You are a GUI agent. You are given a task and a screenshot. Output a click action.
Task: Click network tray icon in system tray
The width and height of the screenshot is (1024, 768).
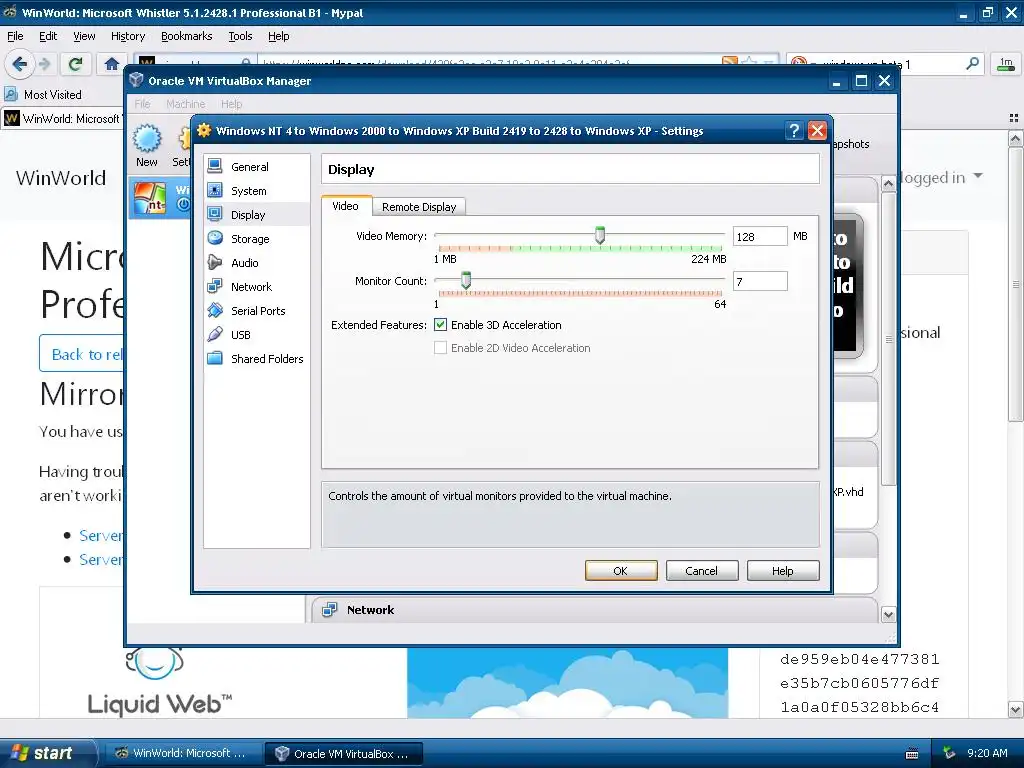(x=949, y=753)
